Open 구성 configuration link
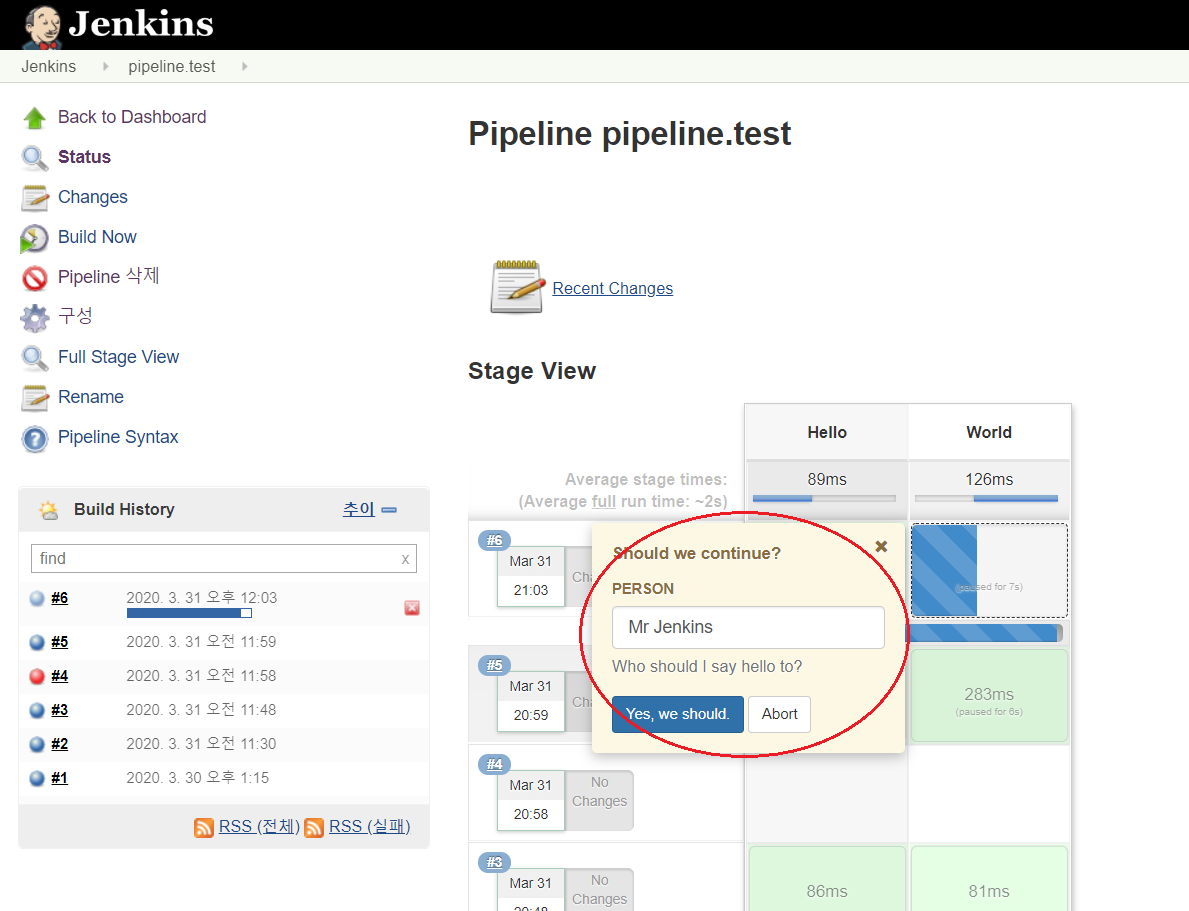 (75, 316)
